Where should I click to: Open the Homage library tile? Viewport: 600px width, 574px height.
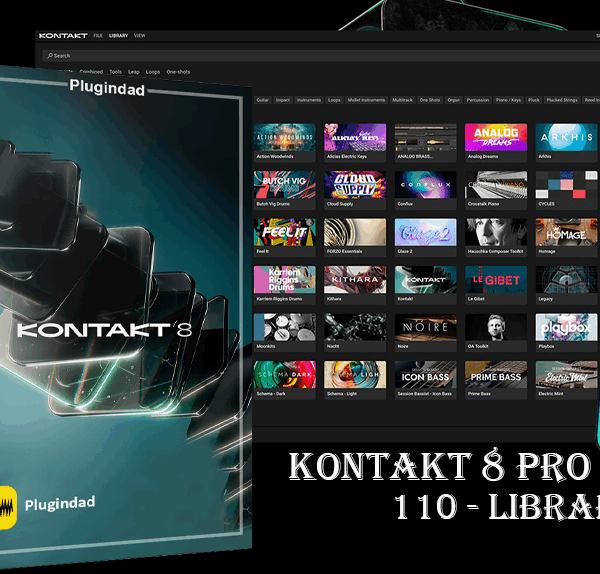(566, 237)
